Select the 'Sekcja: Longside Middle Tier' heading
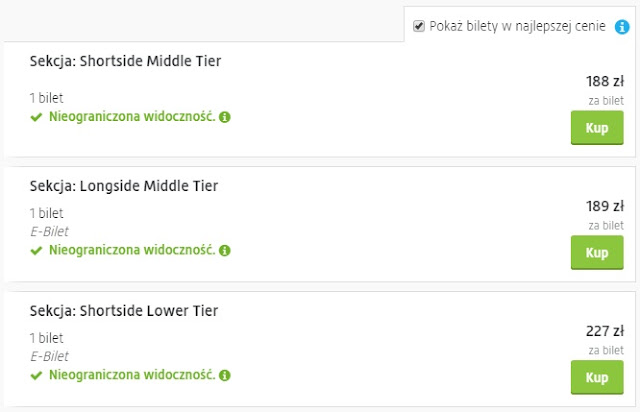Viewport: 640px width, 412px height. point(123,186)
